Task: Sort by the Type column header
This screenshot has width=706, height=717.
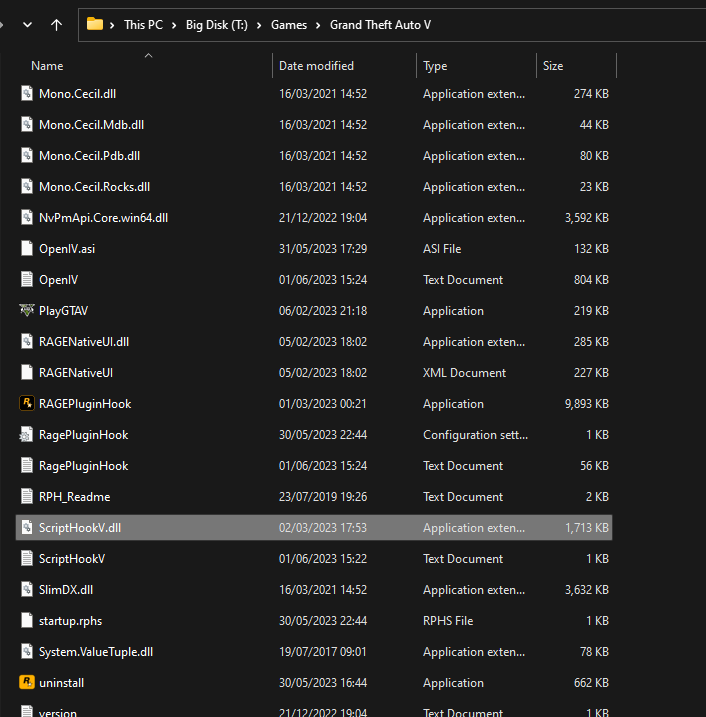Action: tap(435, 66)
